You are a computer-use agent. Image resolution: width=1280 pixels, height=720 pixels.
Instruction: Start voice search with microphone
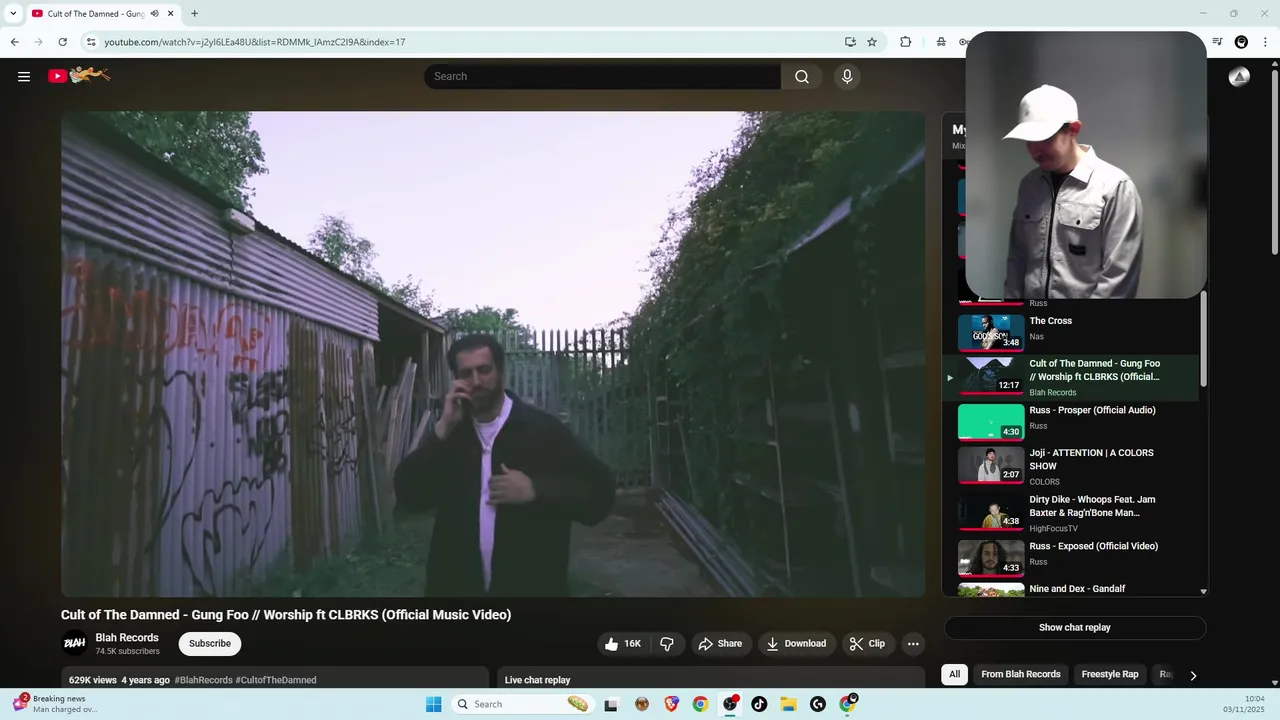(x=847, y=76)
